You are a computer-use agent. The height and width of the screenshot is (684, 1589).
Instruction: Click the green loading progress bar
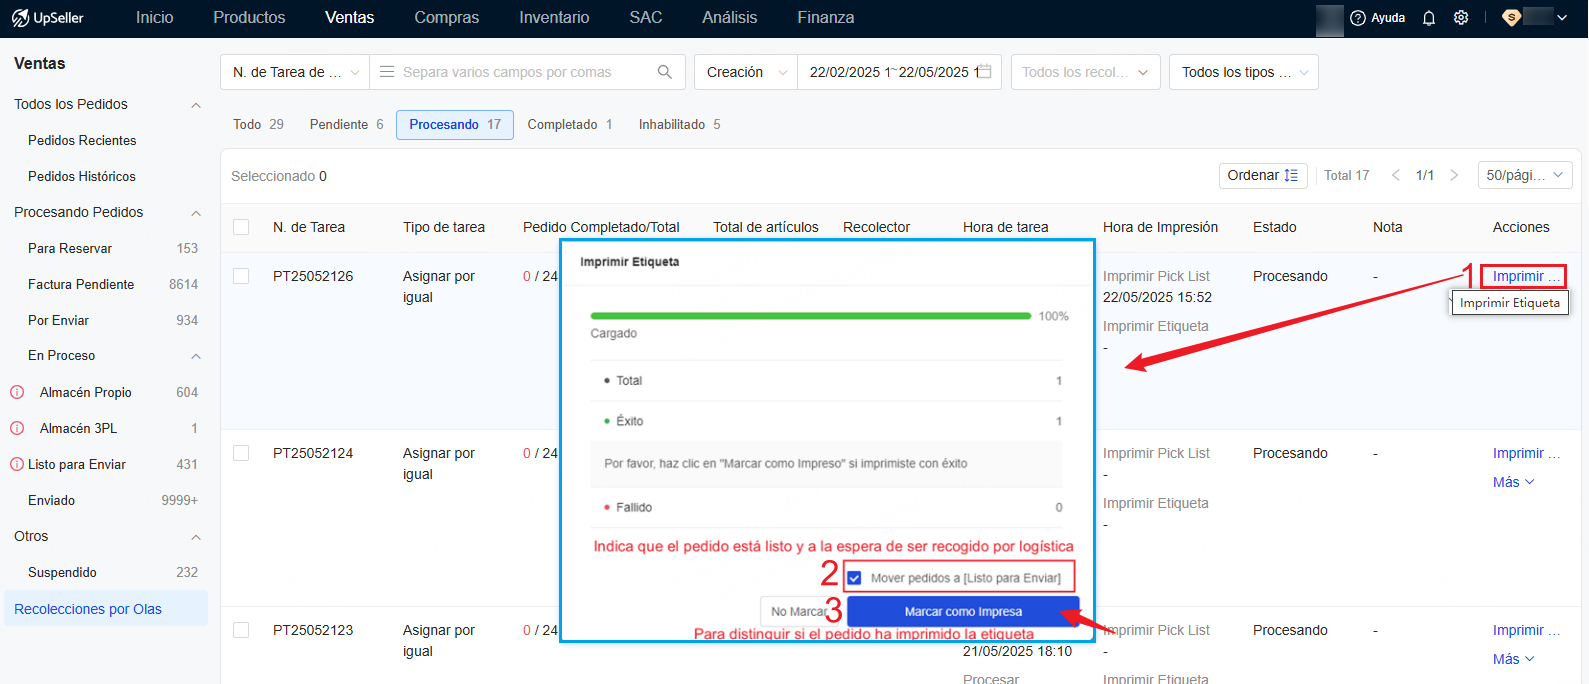coord(811,316)
